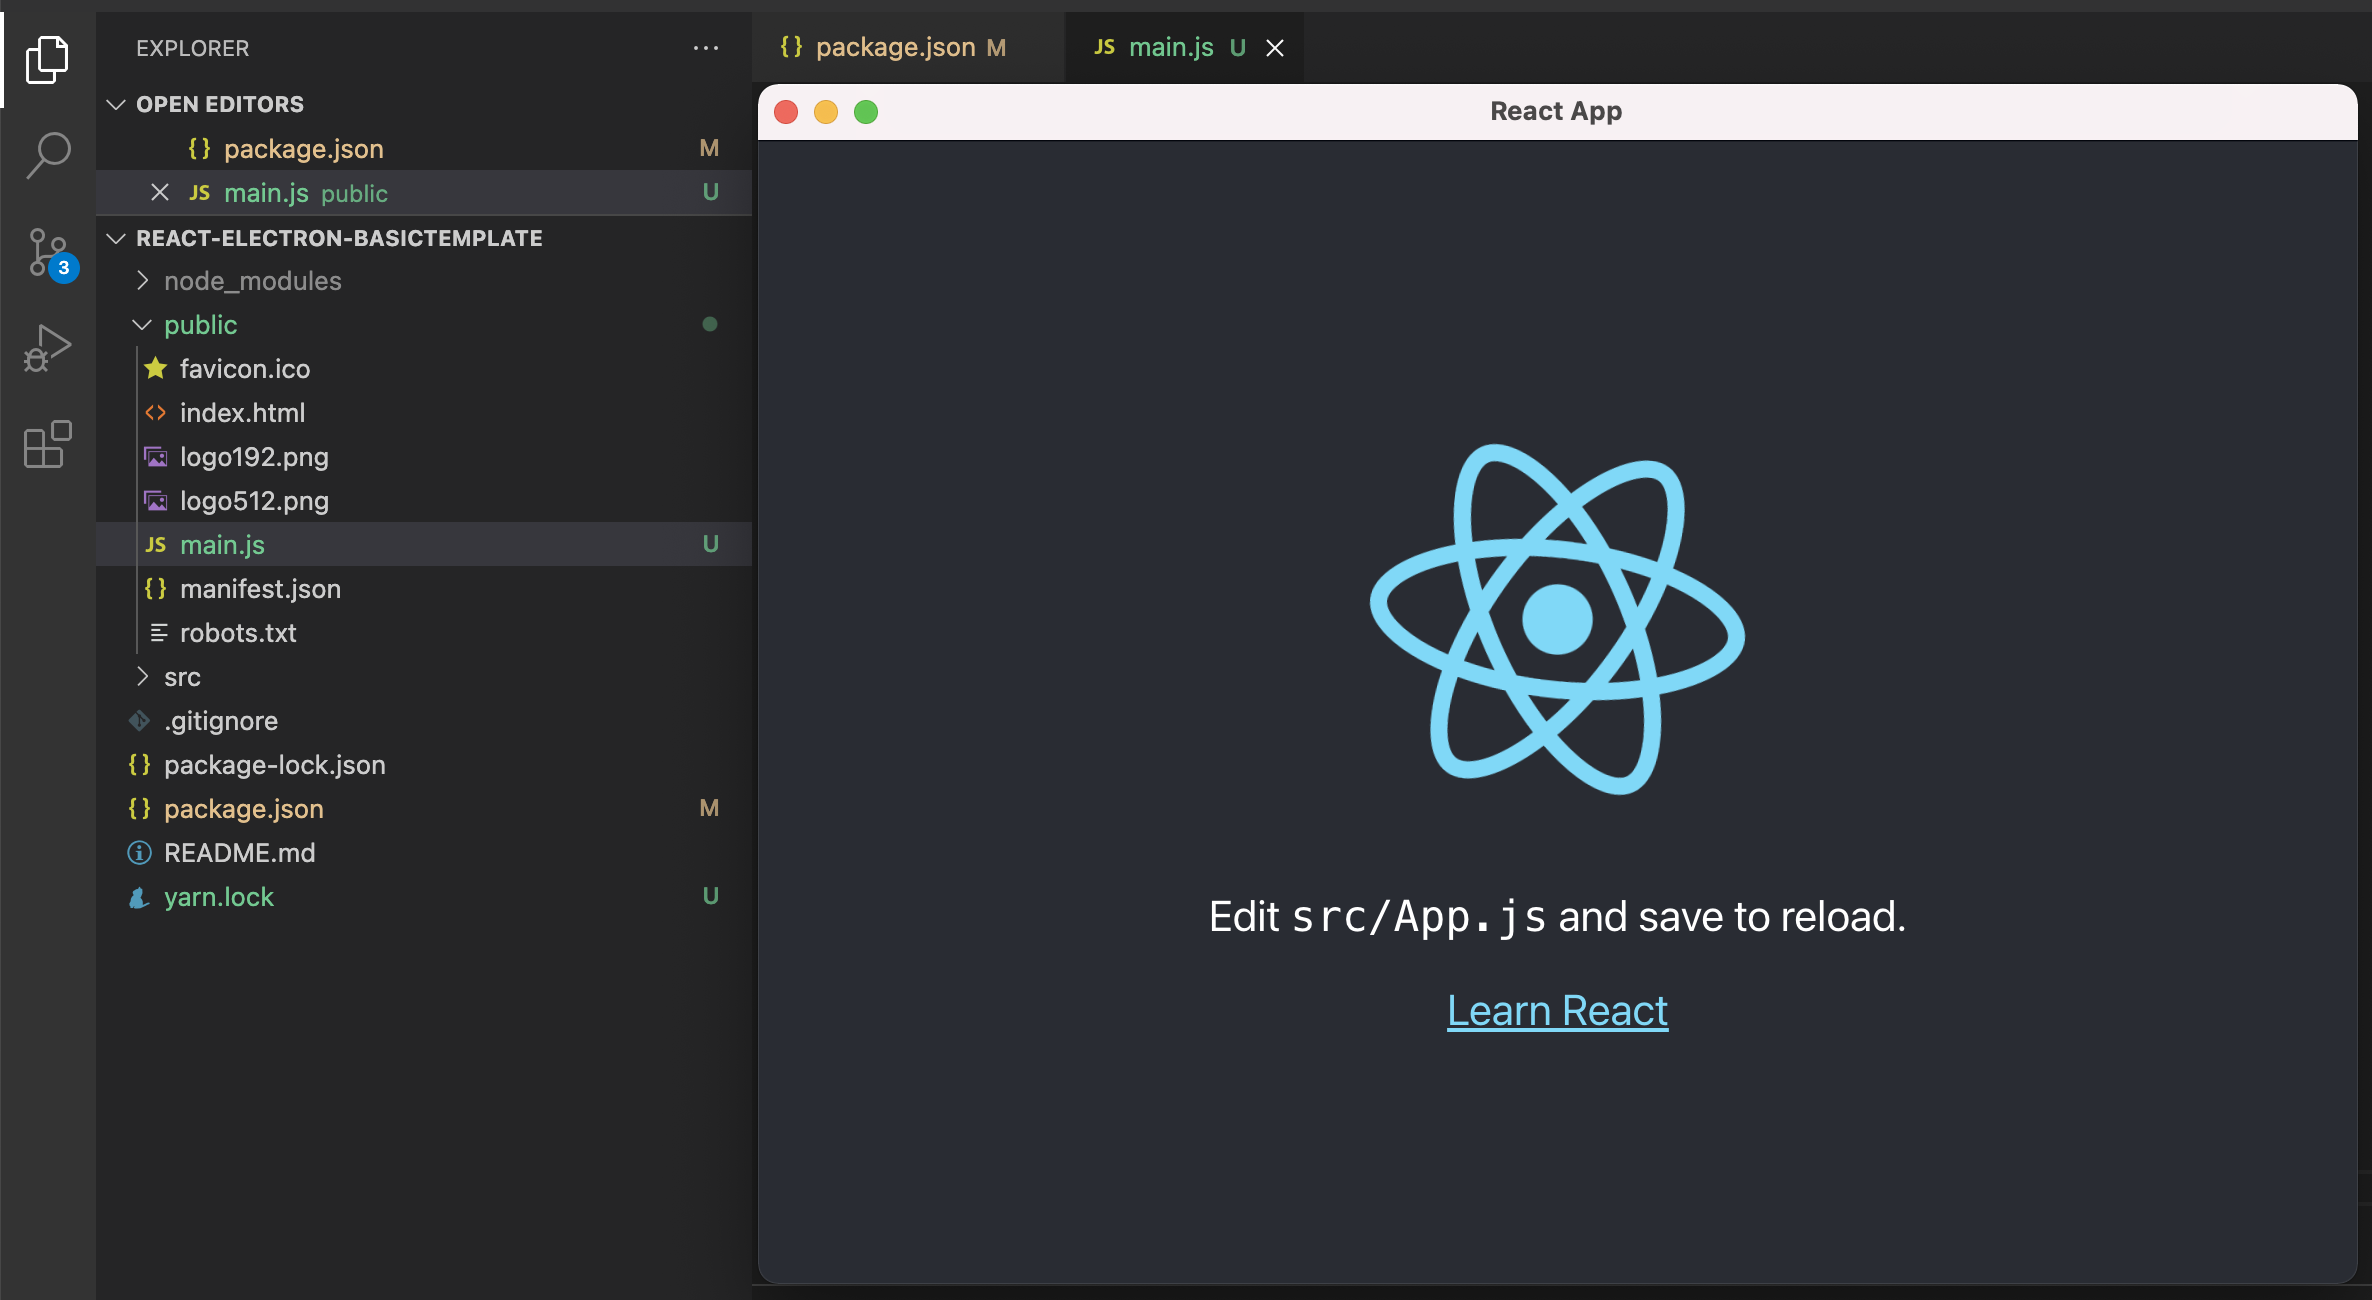
Task: Open favicon.ico with the star icon
Action: (244, 369)
